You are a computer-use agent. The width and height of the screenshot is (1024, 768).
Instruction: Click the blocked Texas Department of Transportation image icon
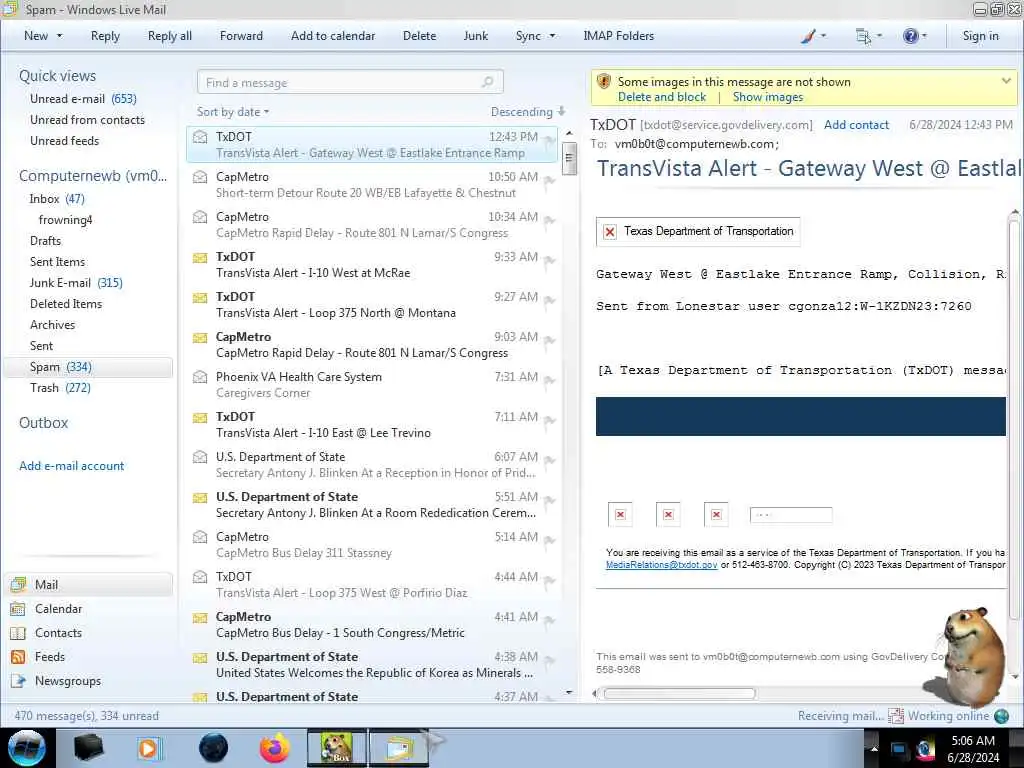[610, 232]
